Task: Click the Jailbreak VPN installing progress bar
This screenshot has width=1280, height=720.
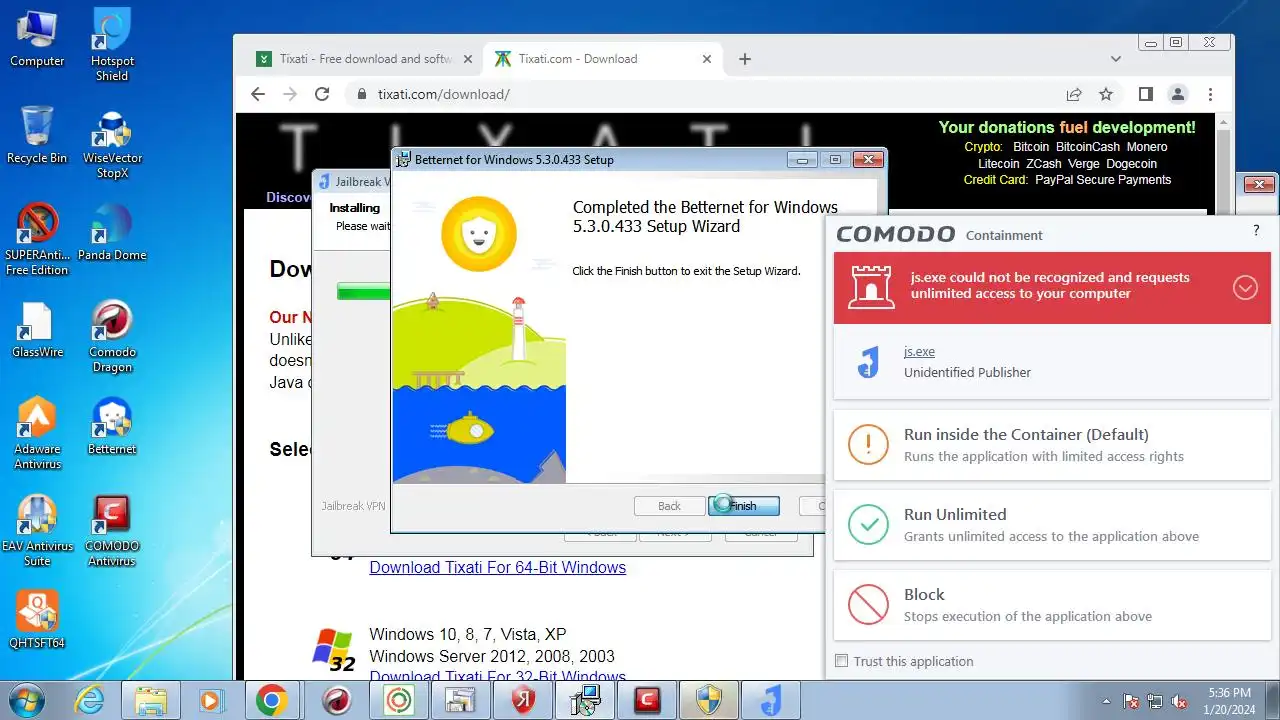Action: pyautogui.click(x=364, y=291)
